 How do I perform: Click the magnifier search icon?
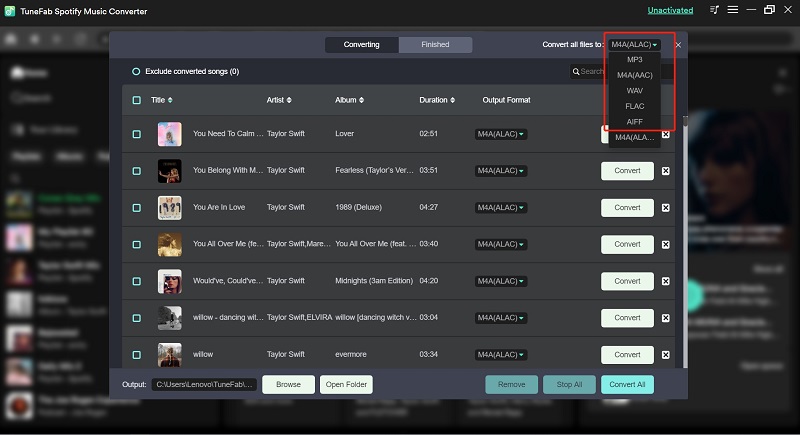tap(577, 72)
